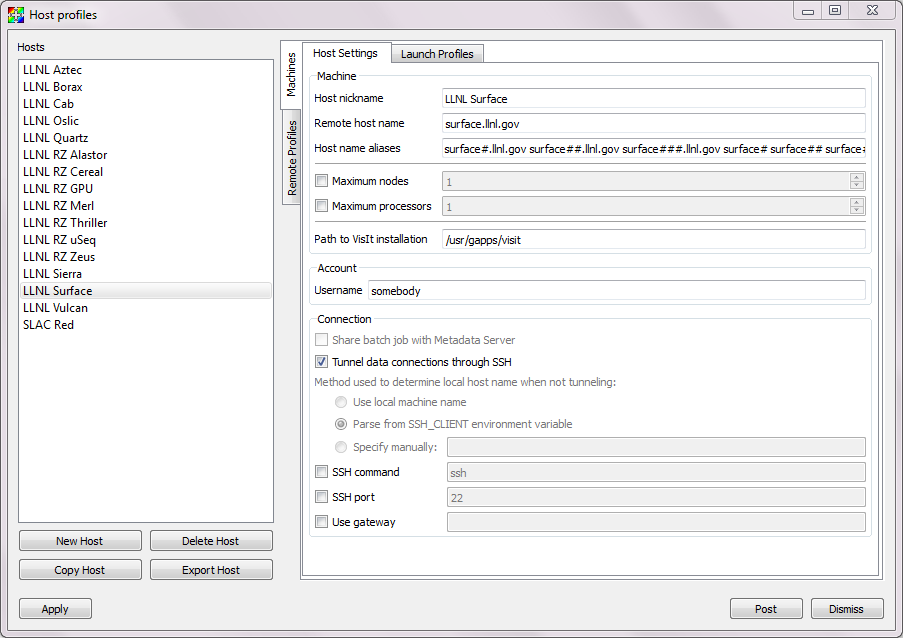Screen dimensions: 903x638
Task: Select the highlighted LLNL Surface host
Action: point(146,291)
